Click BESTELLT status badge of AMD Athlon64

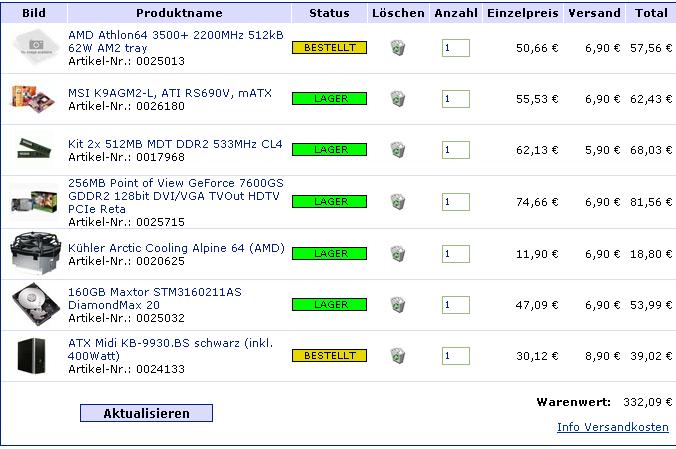click(x=329, y=47)
